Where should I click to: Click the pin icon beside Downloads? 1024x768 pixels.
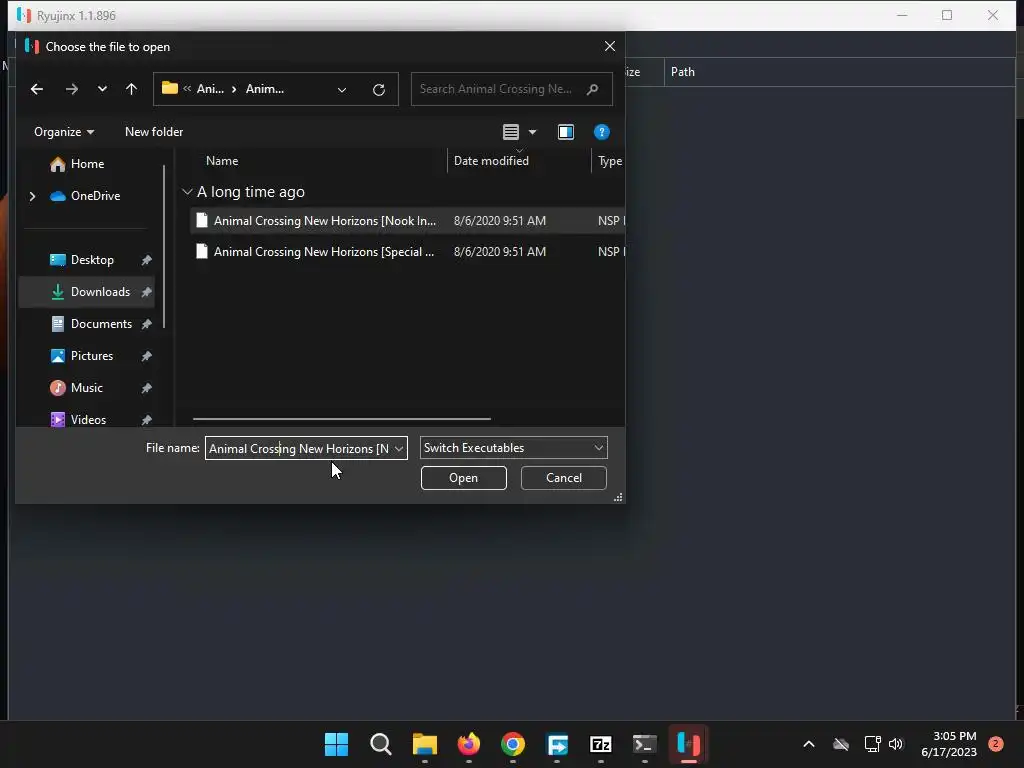146,292
